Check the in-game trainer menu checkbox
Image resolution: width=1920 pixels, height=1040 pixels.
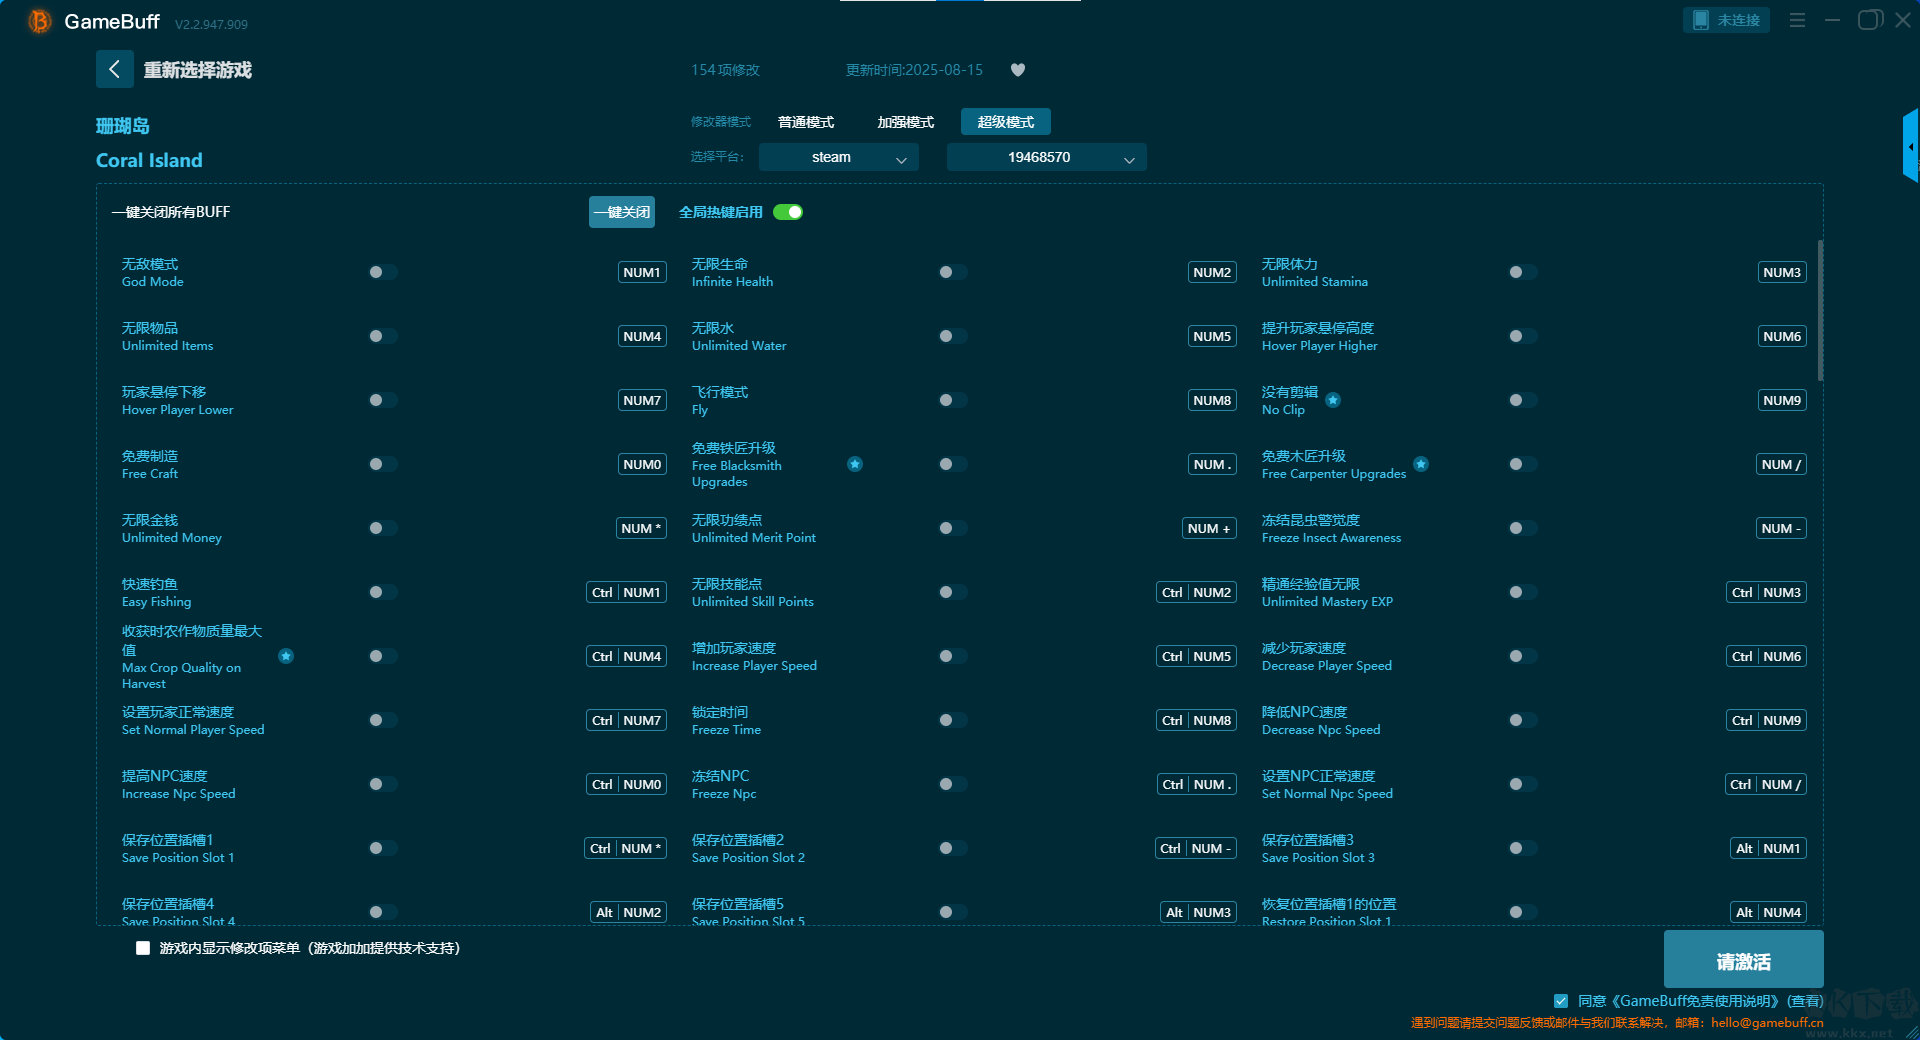click(143, 948)
